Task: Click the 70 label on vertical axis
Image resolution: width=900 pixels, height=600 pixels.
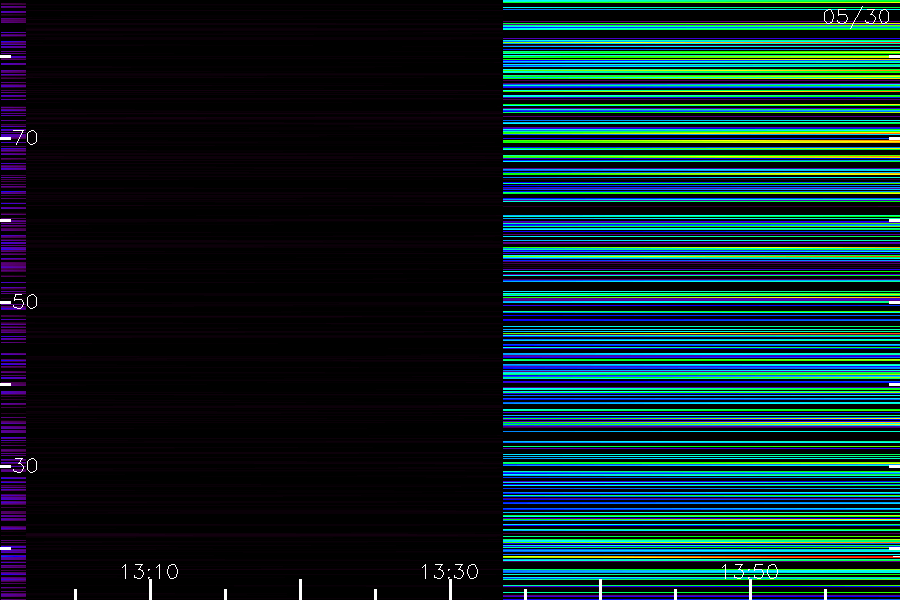Action: click(25, 138)
